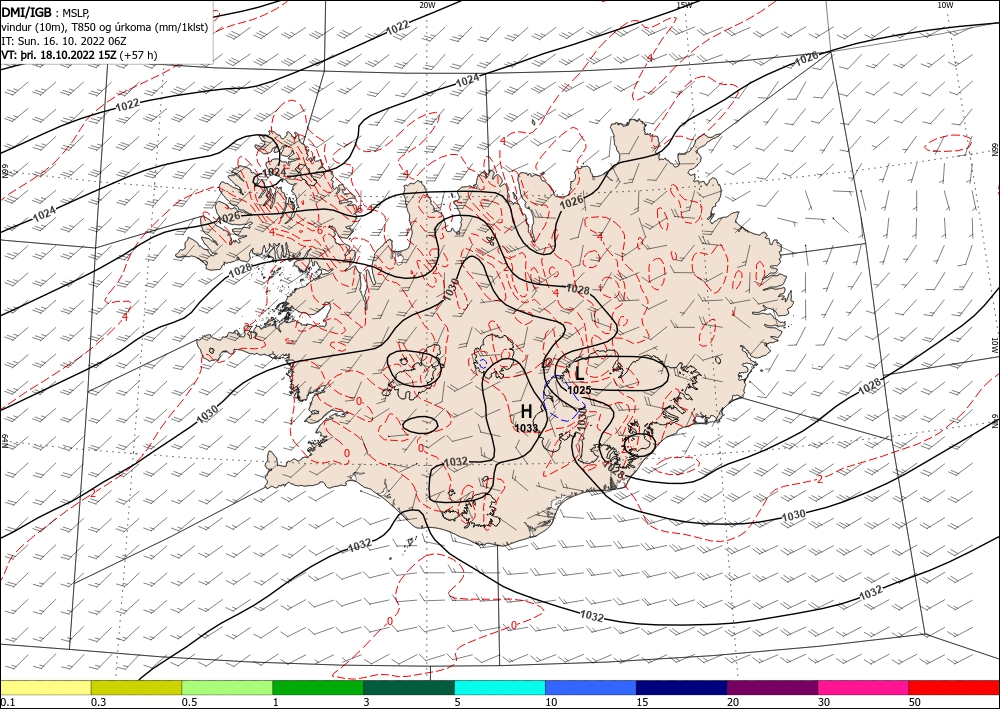The width and height of the screenshot is (1000, 709).
Task: Click the legend value 20
Action: point(733,702)
